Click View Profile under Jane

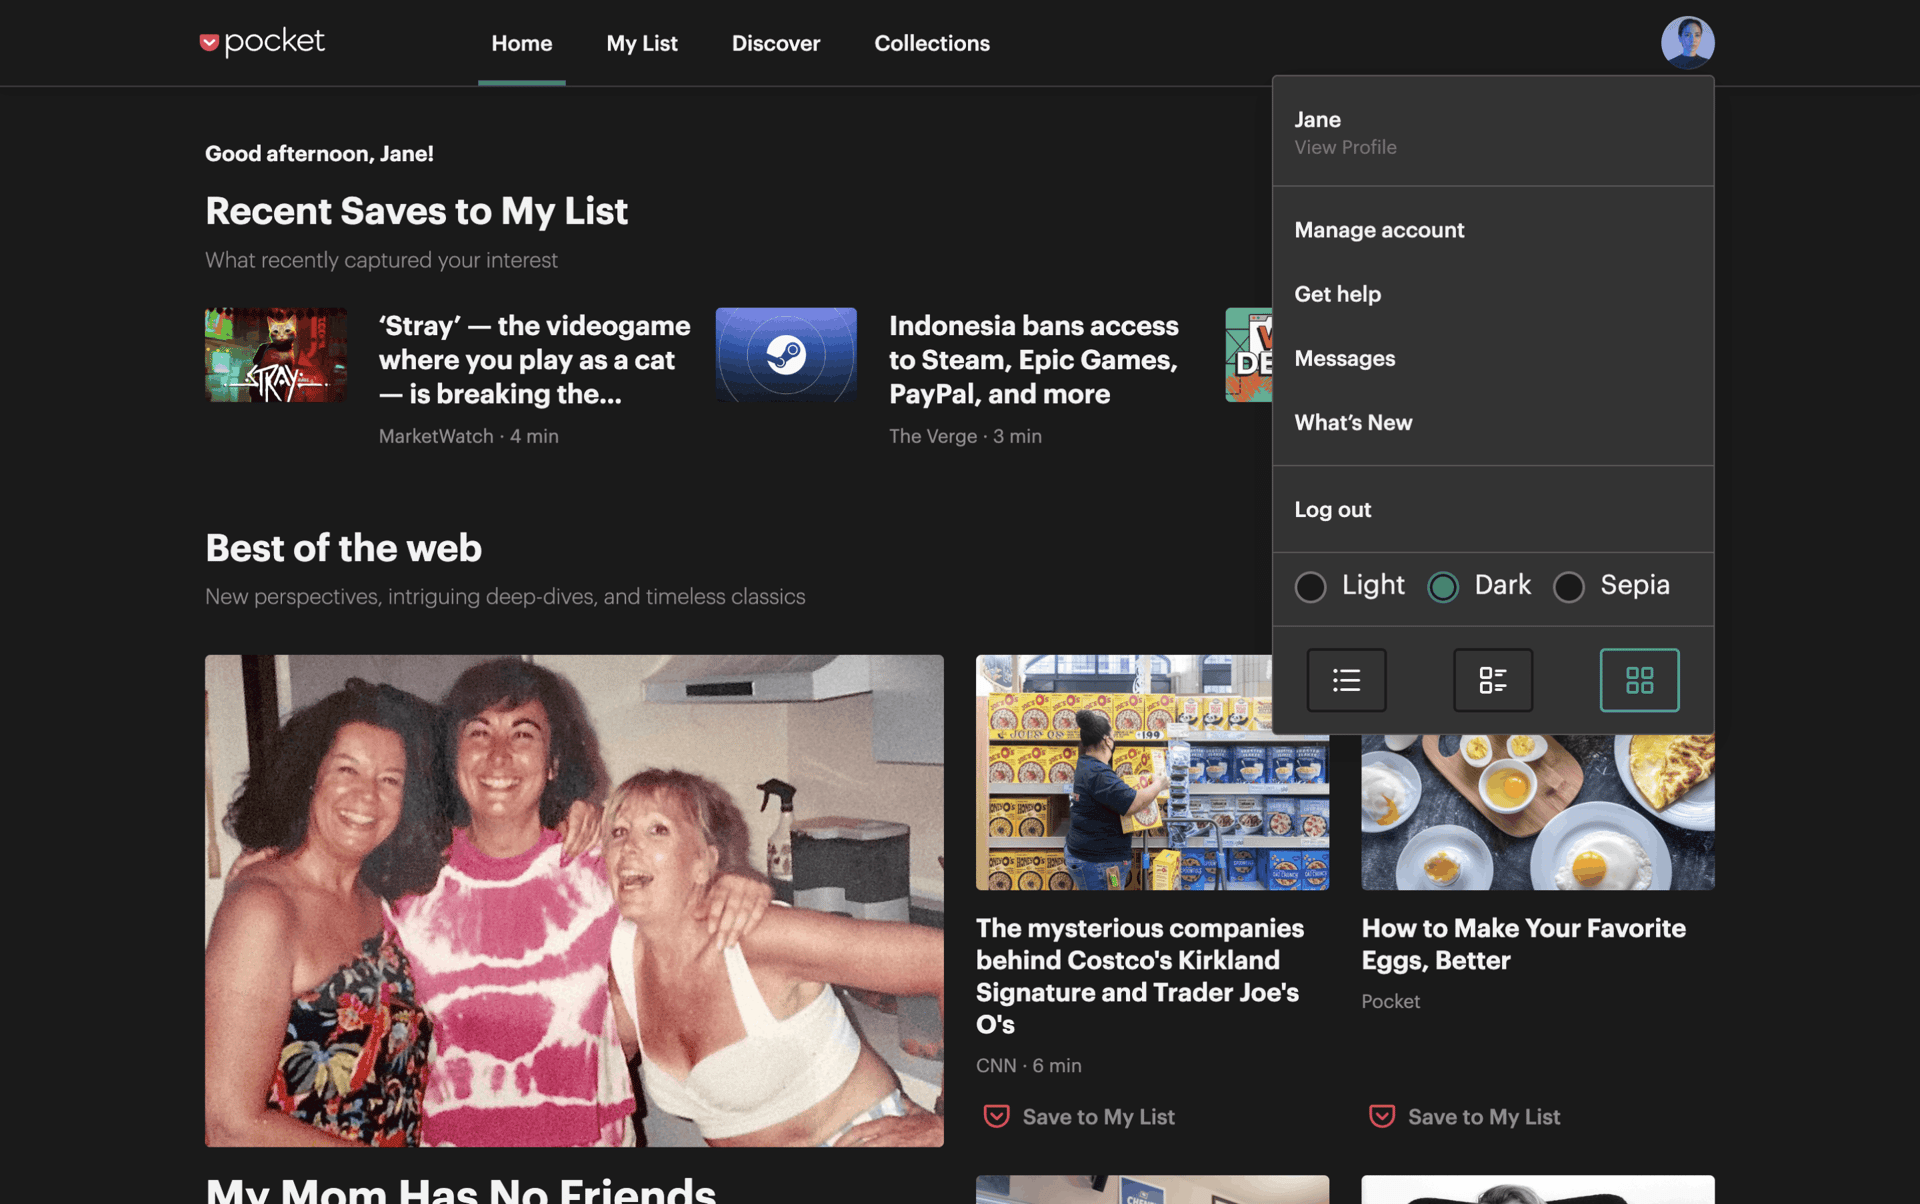[1345, 147]
